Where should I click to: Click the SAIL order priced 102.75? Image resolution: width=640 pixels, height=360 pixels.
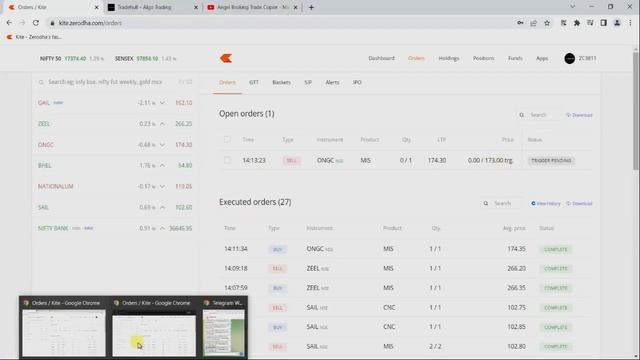pos(406,308)
